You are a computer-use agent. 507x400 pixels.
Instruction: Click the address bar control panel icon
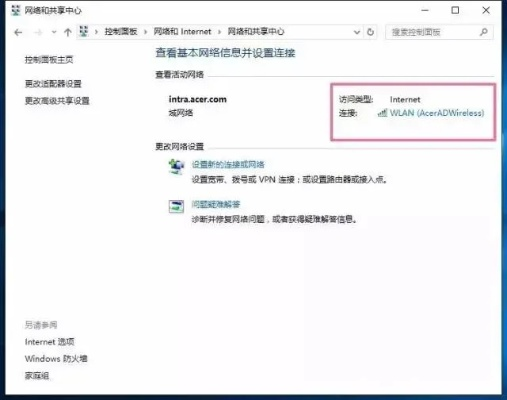pos(83,32)
